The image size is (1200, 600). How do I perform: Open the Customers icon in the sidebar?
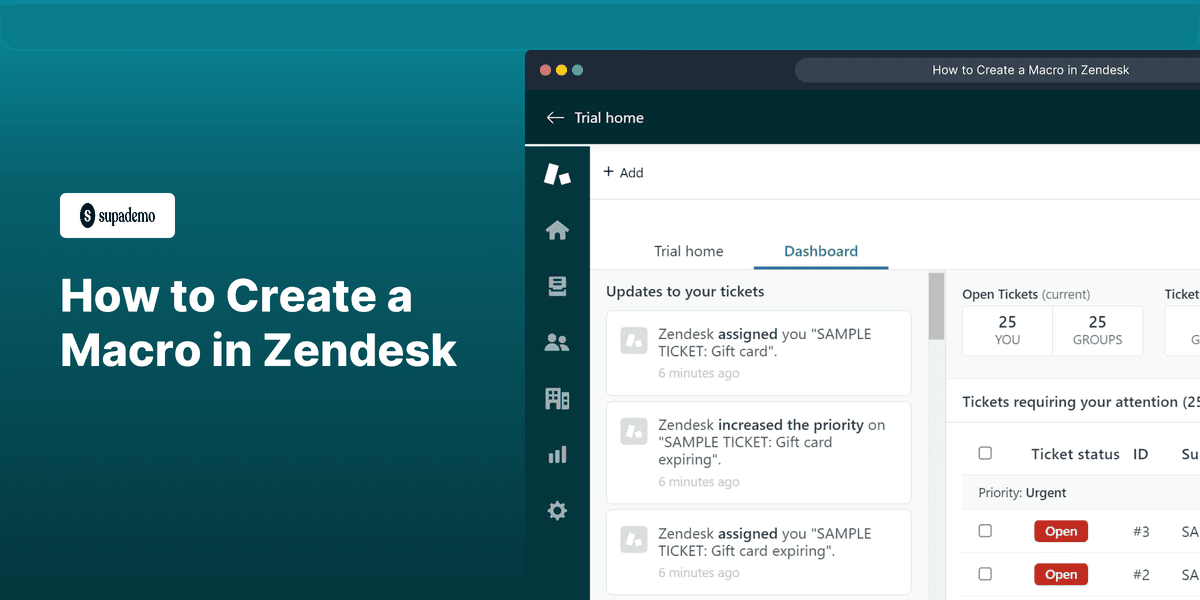click(x=557, y=342)
